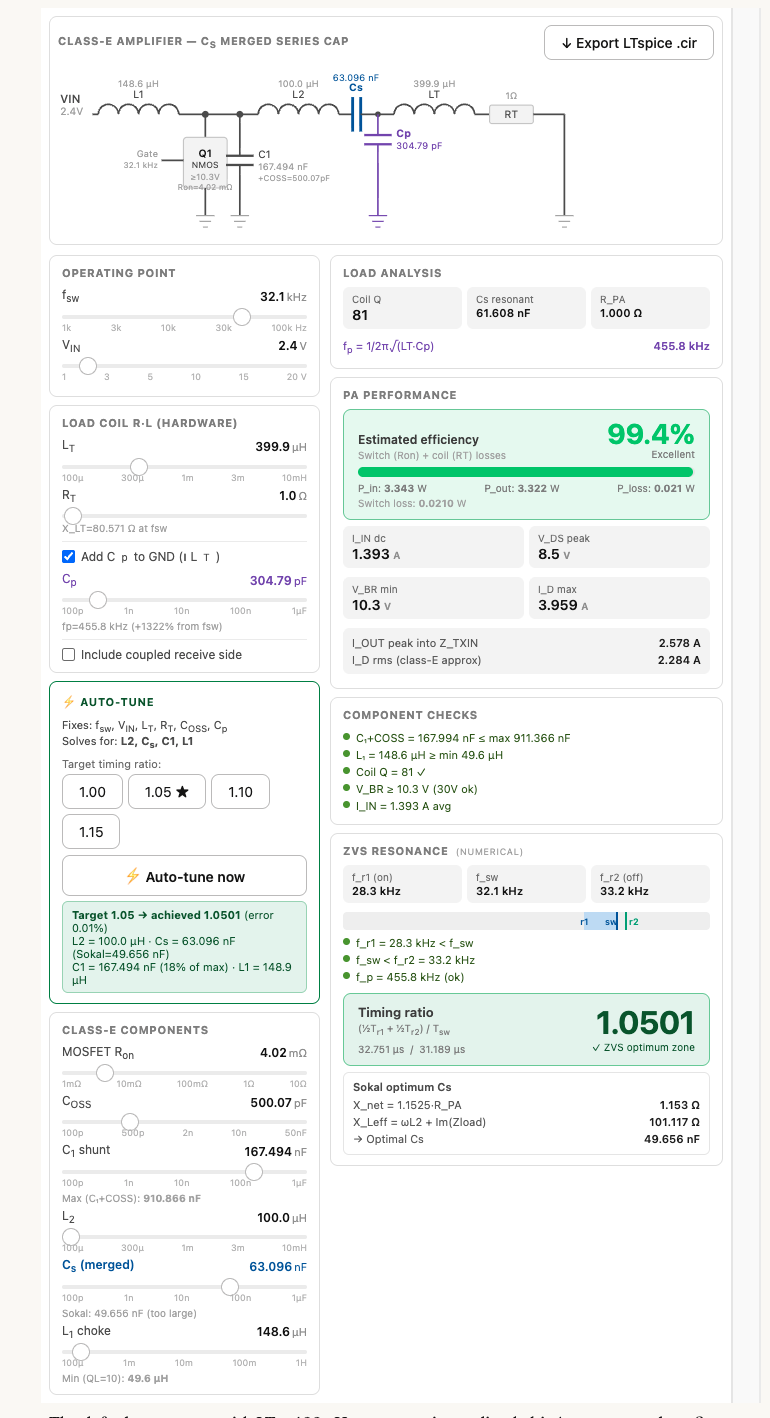Click the RT resistor symbol in schematic

511,114
